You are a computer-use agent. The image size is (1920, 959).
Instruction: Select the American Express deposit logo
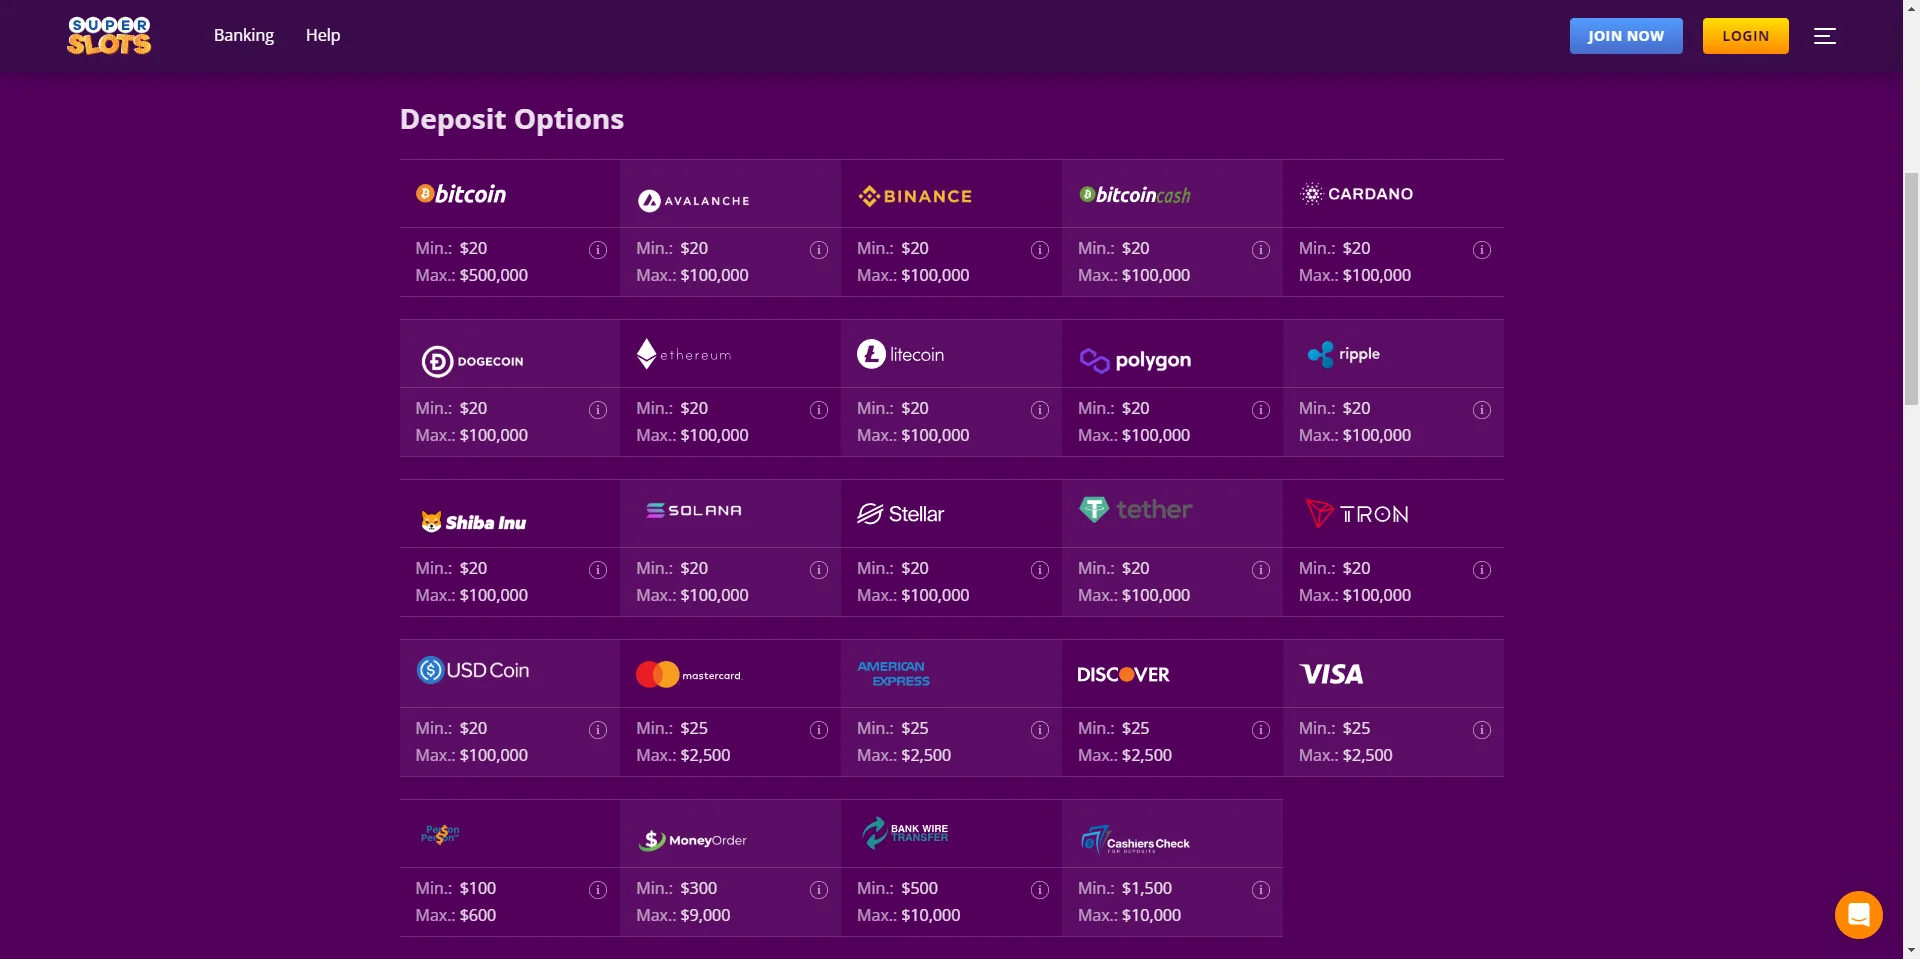893,674
